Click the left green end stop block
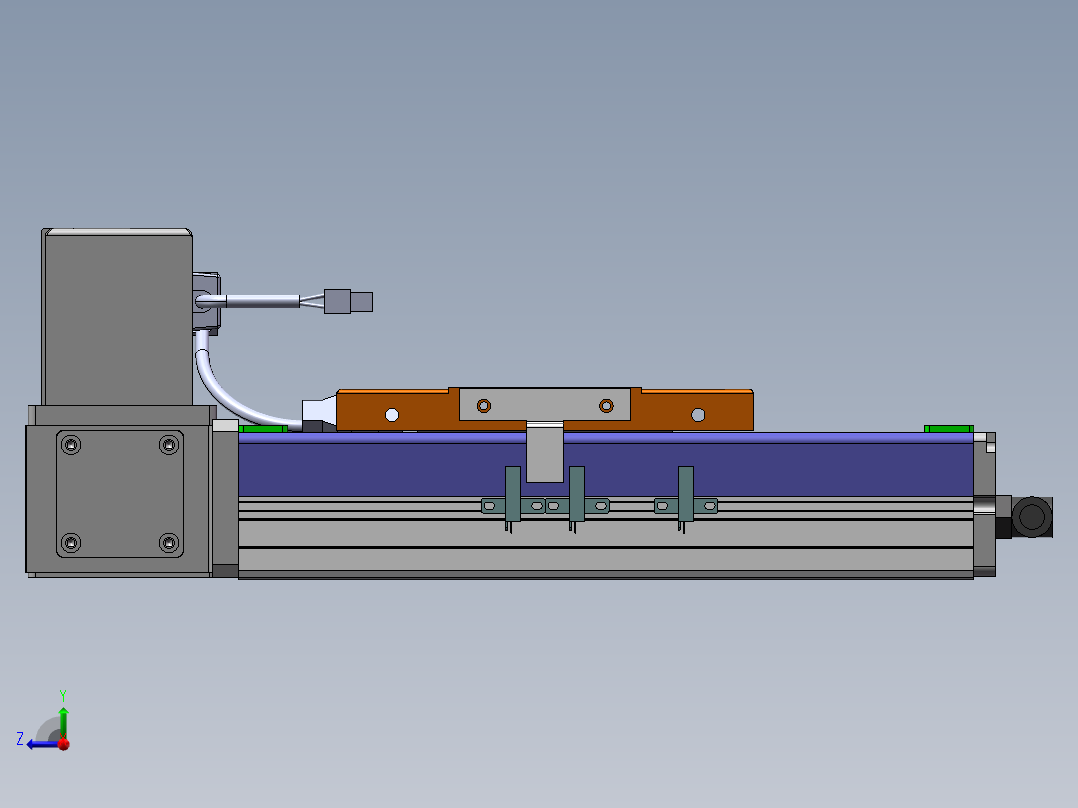The width and height of the screenshot is (1078, 808). 263,429
